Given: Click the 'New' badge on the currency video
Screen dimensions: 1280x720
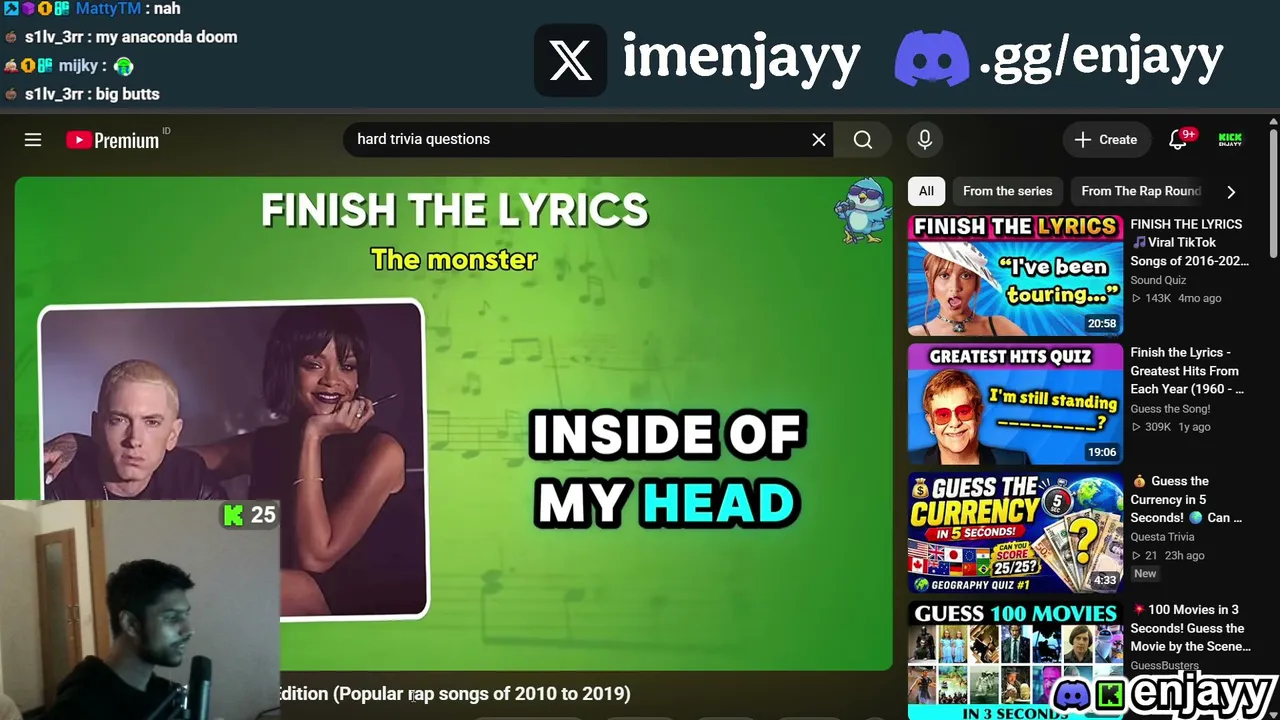Looking at the screenshot, I should (x=1145, y=574).
